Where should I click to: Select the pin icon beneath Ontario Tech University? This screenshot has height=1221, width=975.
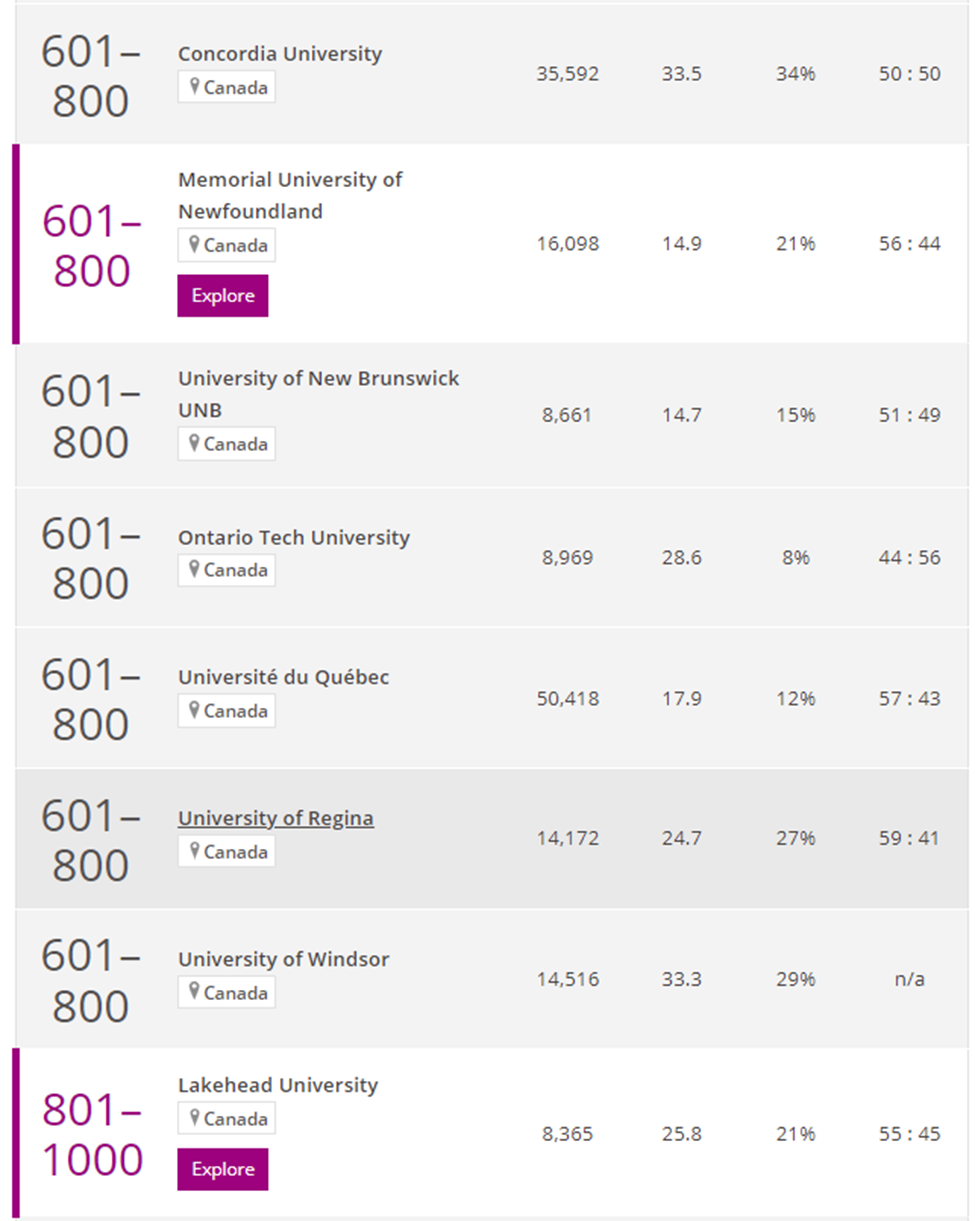click(195, 570)
